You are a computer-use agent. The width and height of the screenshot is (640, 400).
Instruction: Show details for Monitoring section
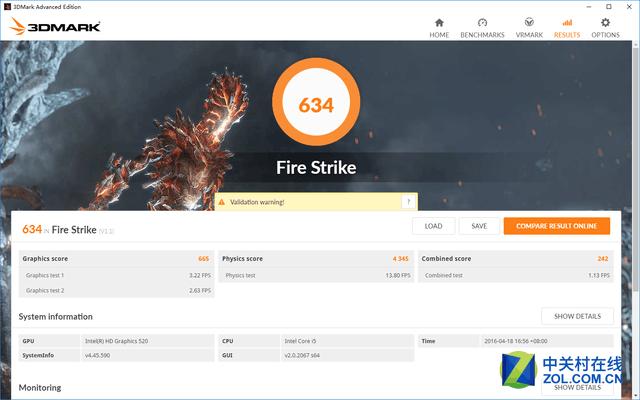578,387
